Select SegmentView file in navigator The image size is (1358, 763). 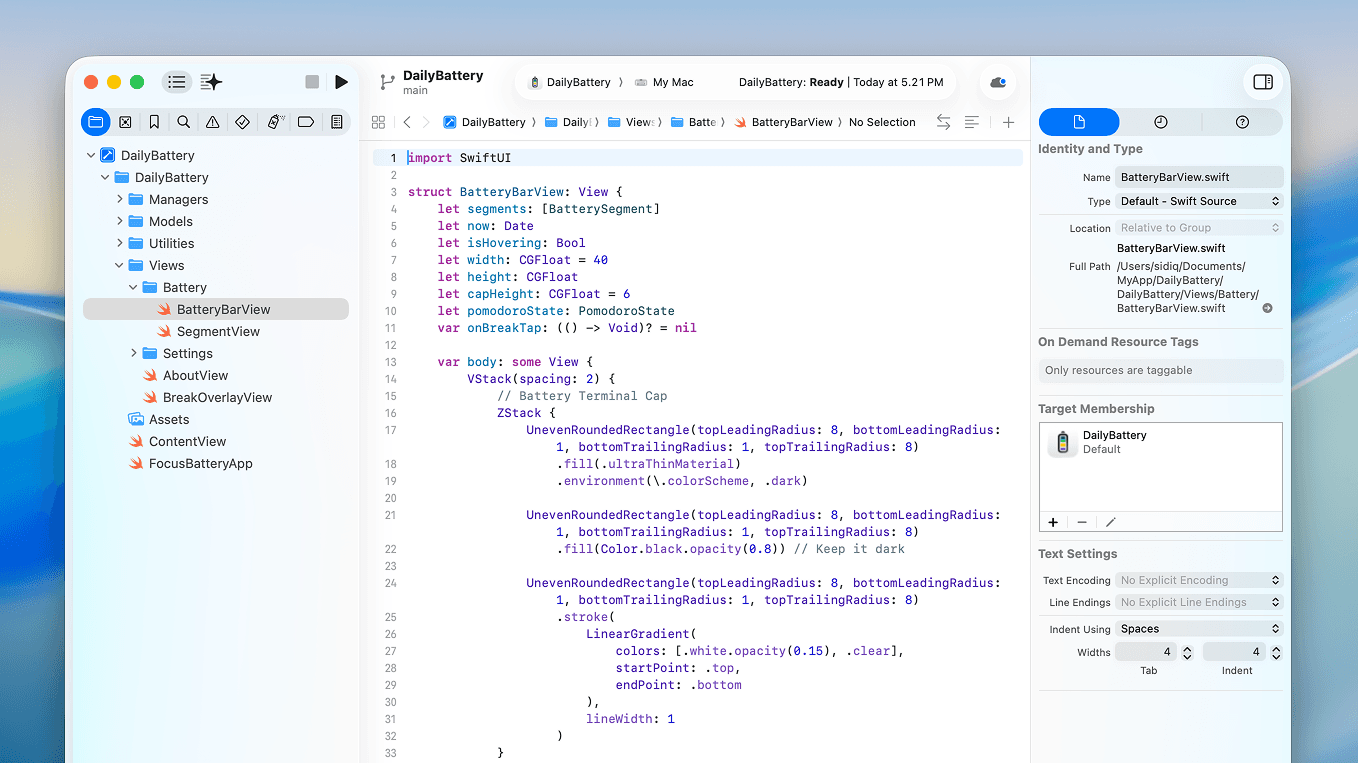click(x=217, y=331)
